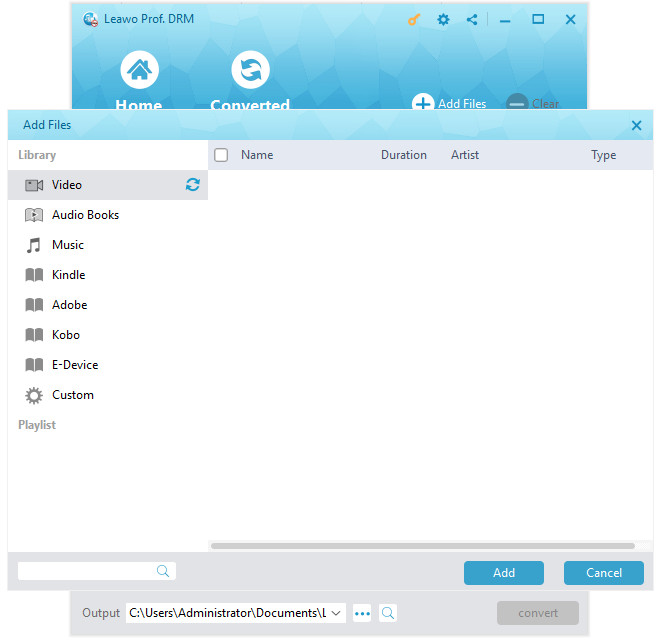Open the Converted icon button
This screenshot has height=640, width=664.
pyautogui.click(x=250, y=69)
